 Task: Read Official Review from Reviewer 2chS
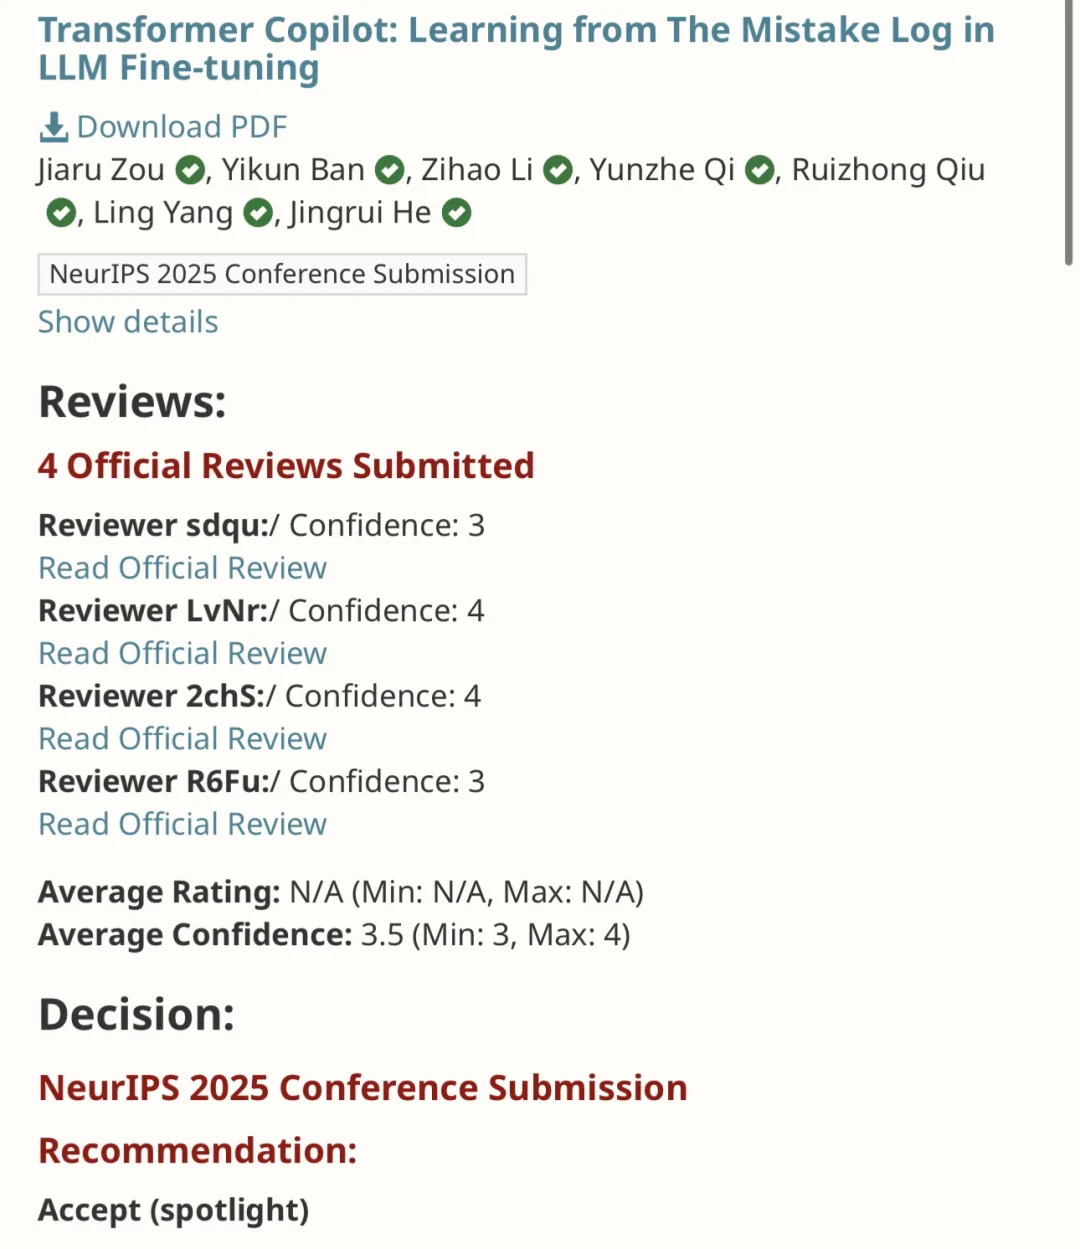coord(183,739)
